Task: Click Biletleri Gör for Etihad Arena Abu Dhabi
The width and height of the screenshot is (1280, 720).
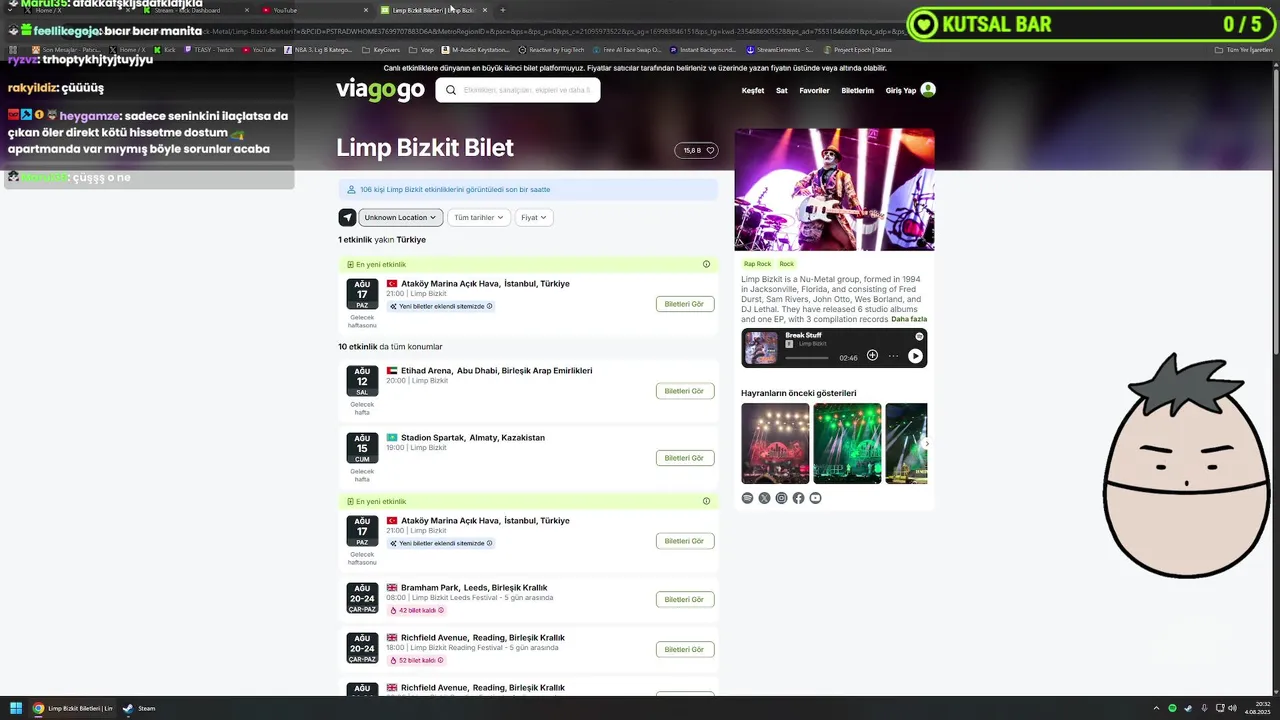Action: (x=685, y=391)
